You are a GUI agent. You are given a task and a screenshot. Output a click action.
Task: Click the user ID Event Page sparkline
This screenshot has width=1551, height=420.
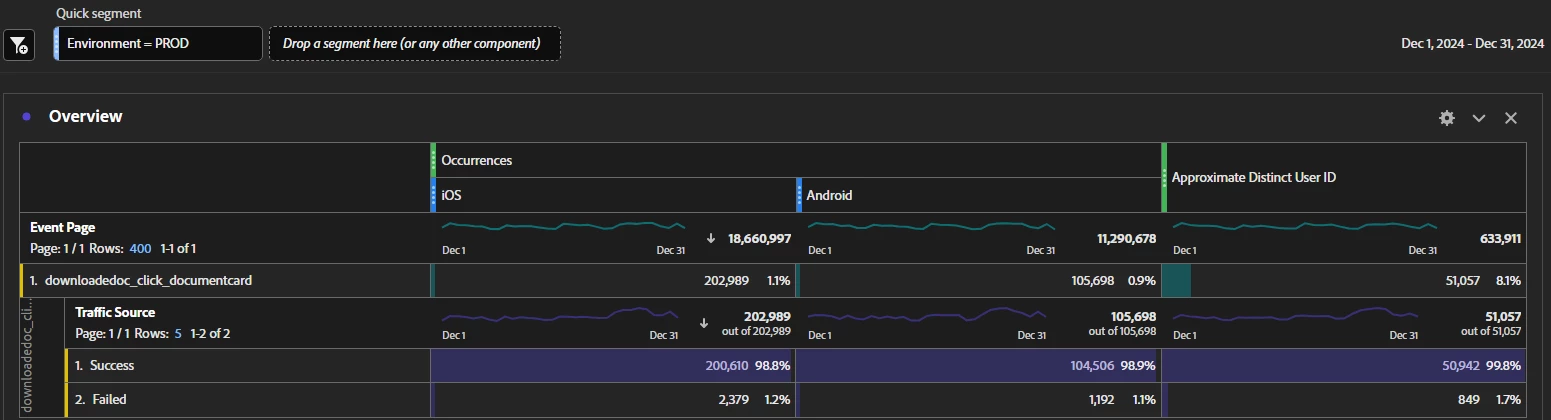coord(1304,226)
